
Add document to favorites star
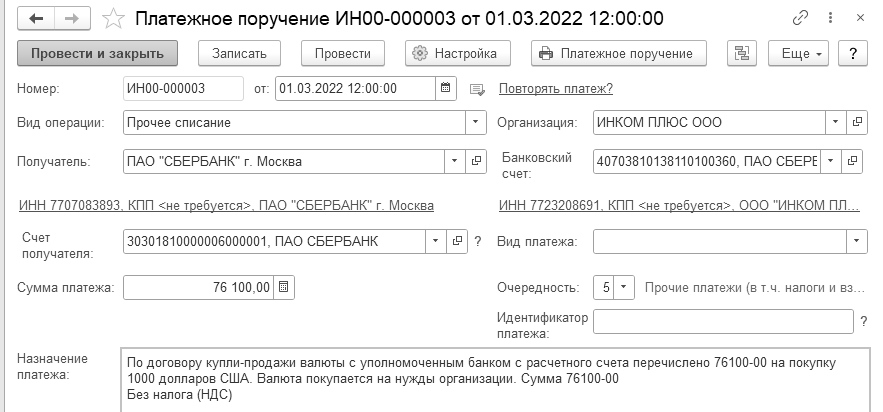(114, 19)
